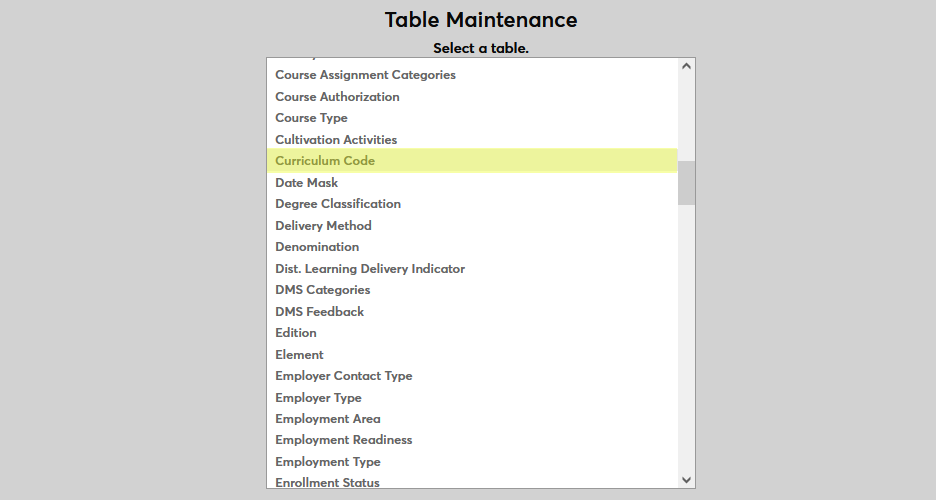Select DMS Categories table
Screen dimensions: 936x500
(x=322, y=290)
